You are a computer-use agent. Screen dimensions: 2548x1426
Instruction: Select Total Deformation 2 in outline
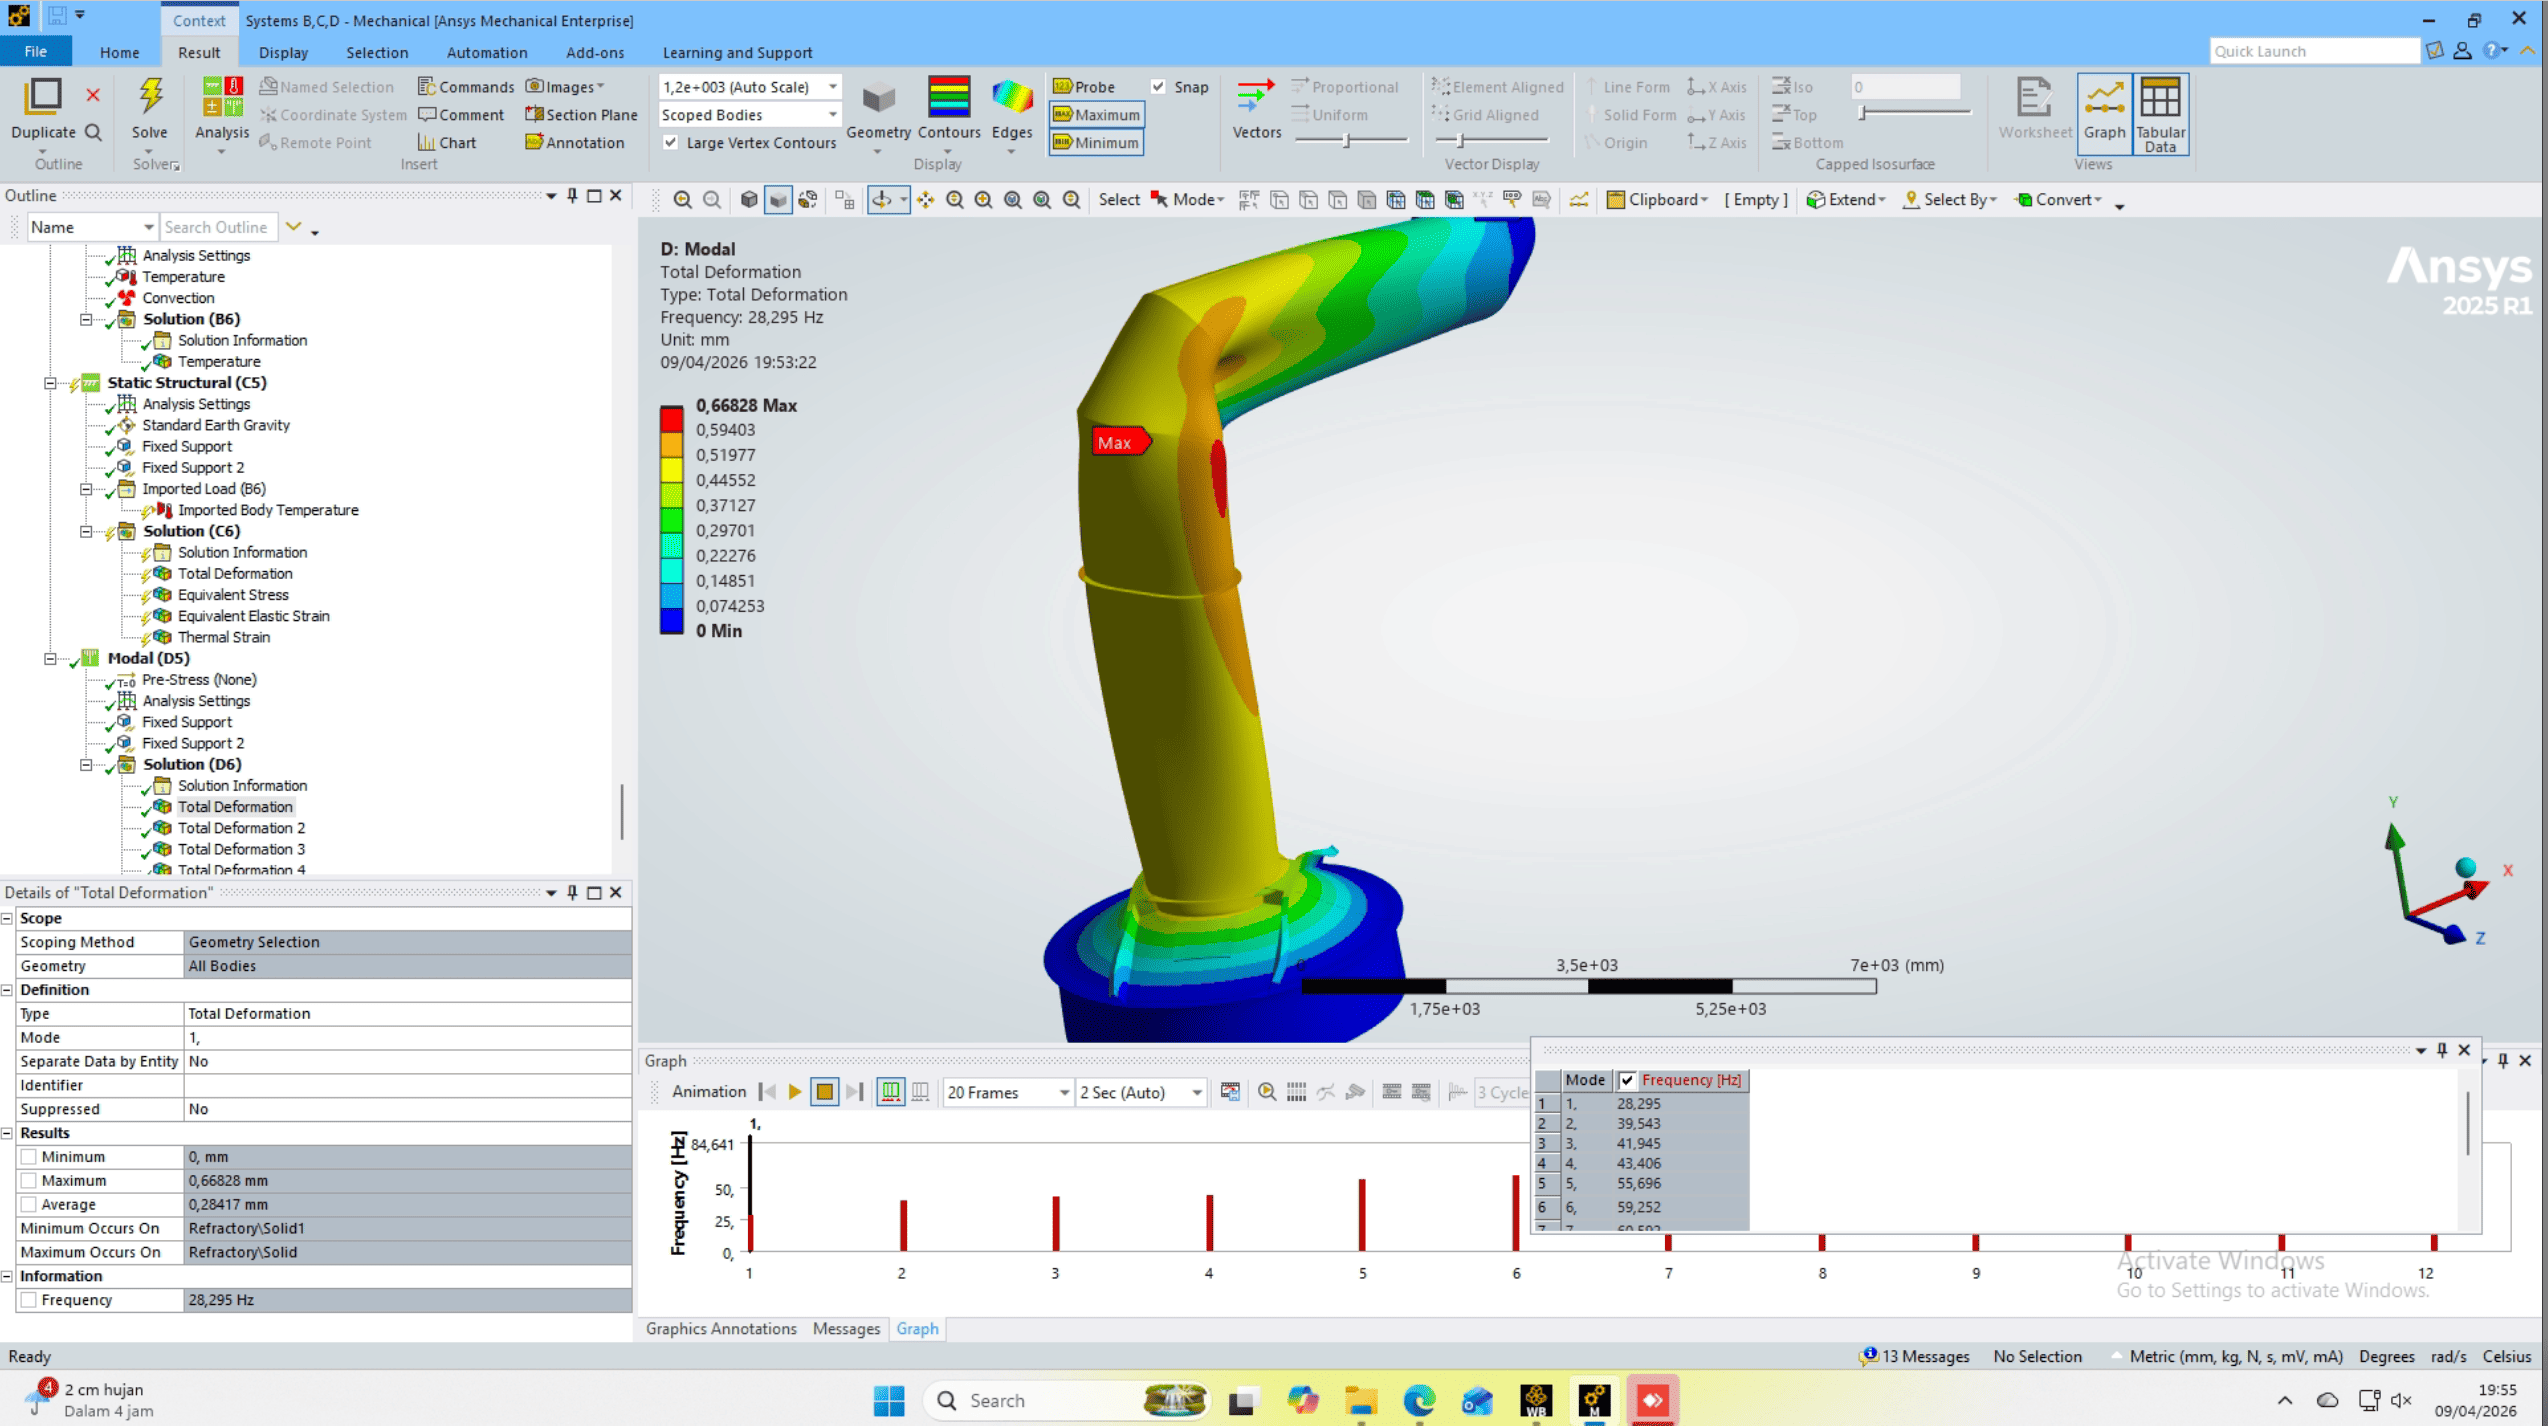pos(241,828)
